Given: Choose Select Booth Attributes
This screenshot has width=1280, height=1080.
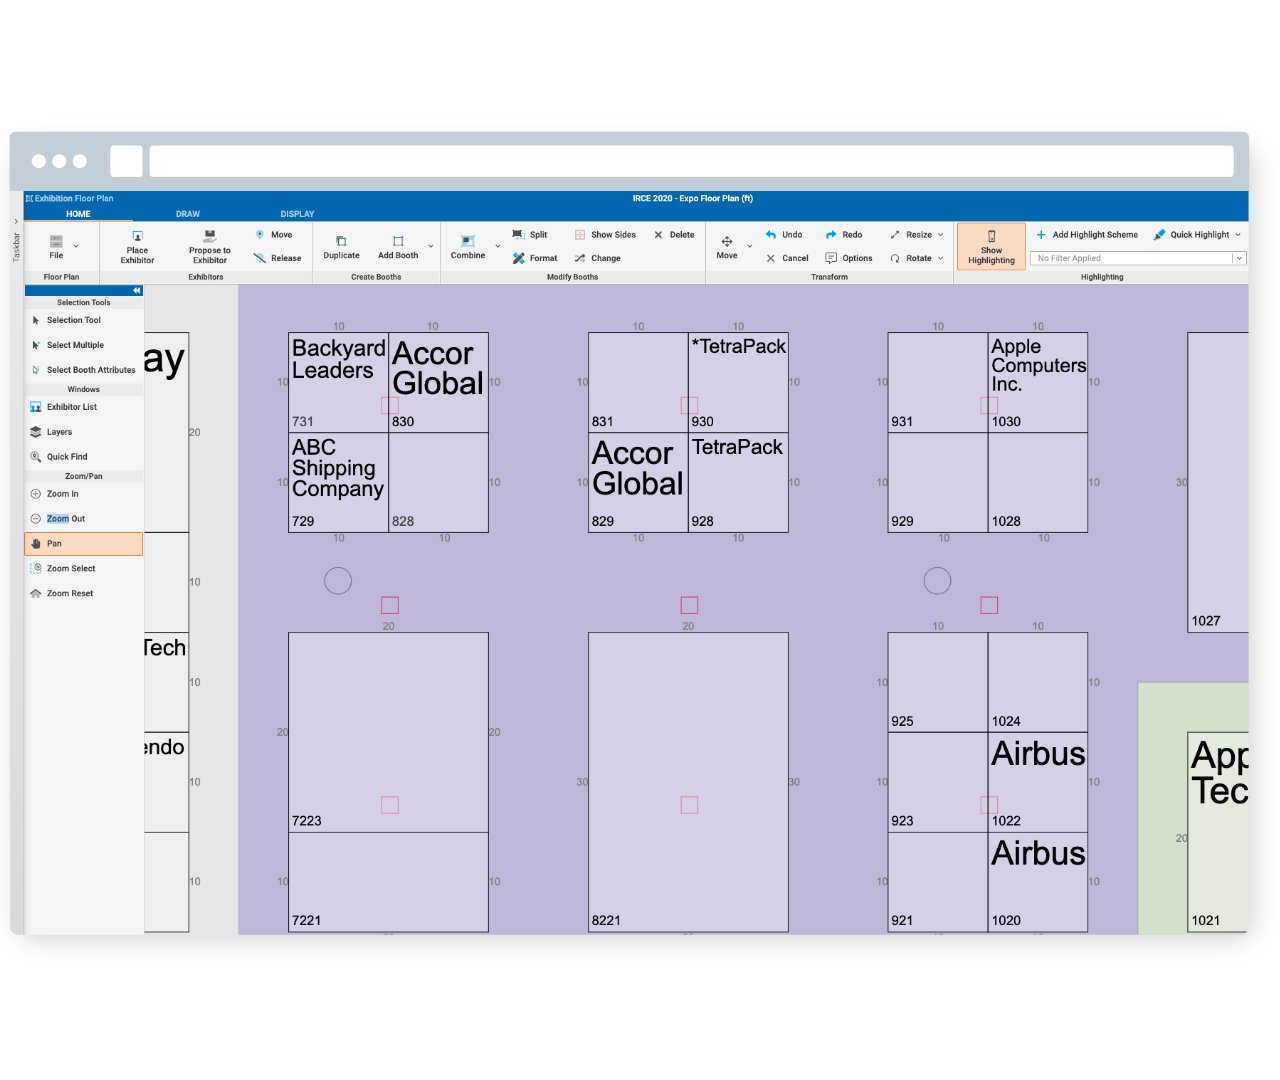Looking at the screenshot, I should (84, 370).
